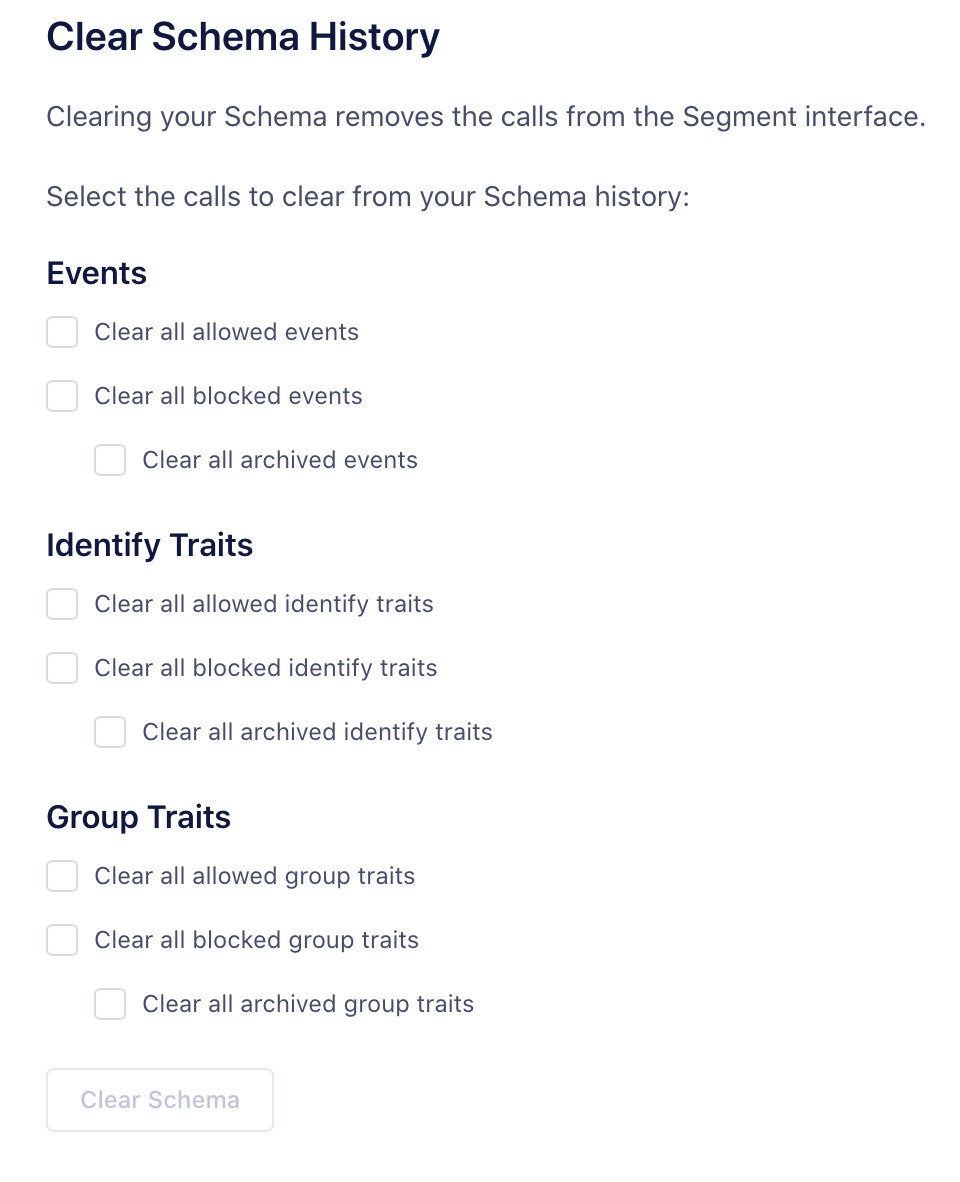Select the Clear all archived events label
Image resolution: width=960 pixels, height=1182 pixels.
point(279,460)
